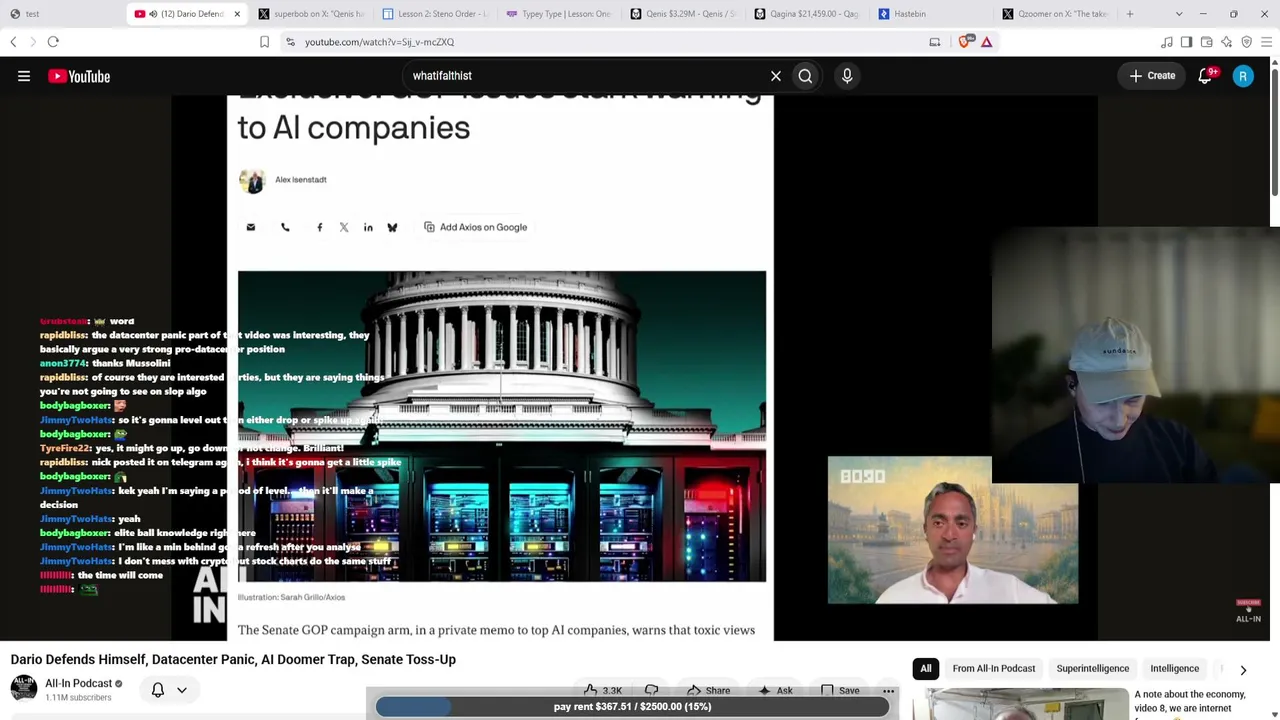Screen dimensions: 1280x720
Task: Start voice search with the microphone
Action: coord(847,76)
